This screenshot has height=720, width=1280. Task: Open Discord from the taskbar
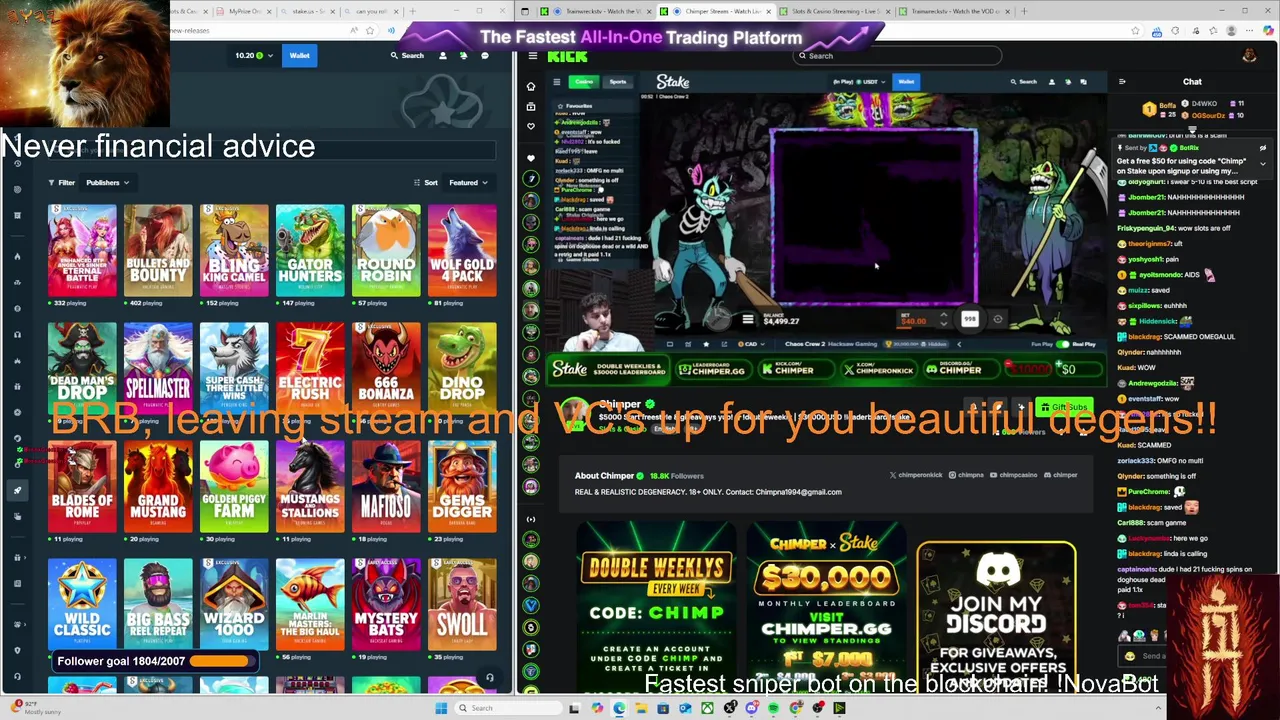(752, 708)
